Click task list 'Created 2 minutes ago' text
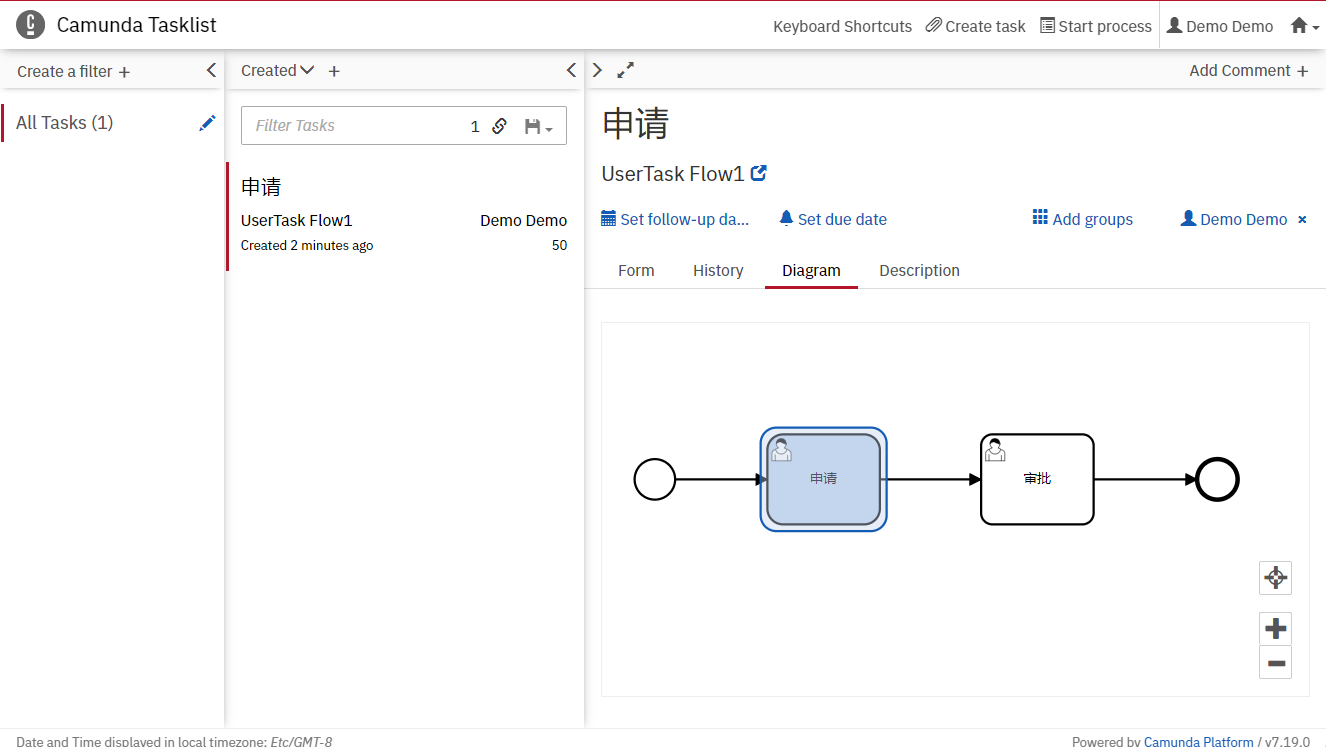The image size is (1326, 747). pos(307,246)
